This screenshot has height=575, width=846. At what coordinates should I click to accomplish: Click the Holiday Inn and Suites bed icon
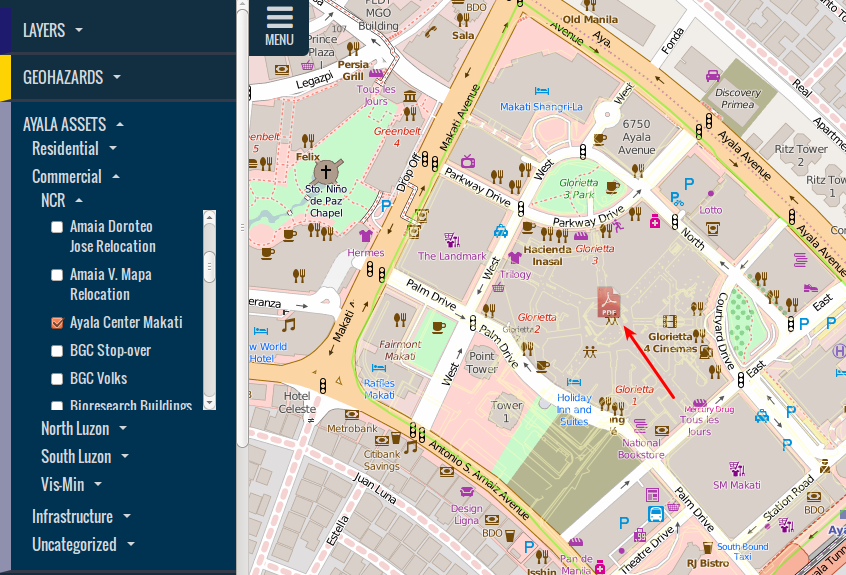coord(574,382)
